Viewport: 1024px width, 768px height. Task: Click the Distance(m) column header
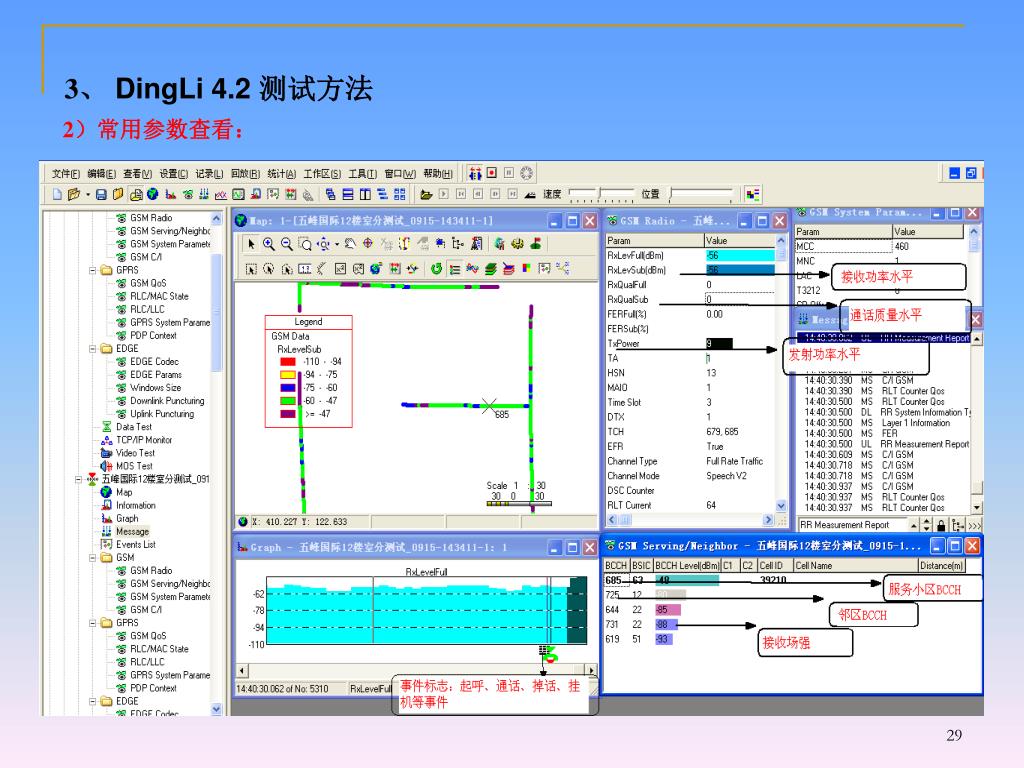(941, 566)
